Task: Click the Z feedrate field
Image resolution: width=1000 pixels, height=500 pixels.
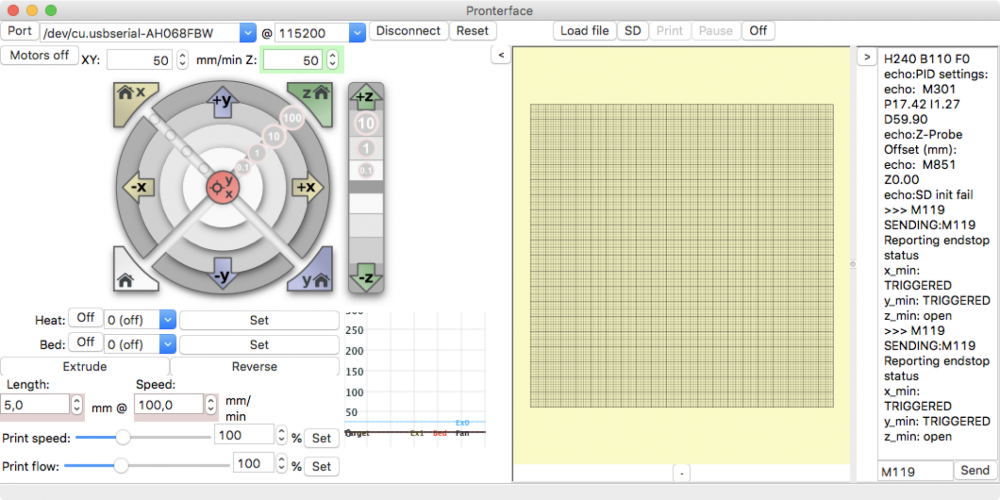Action: pyautogui.click(x=293, y=61)
